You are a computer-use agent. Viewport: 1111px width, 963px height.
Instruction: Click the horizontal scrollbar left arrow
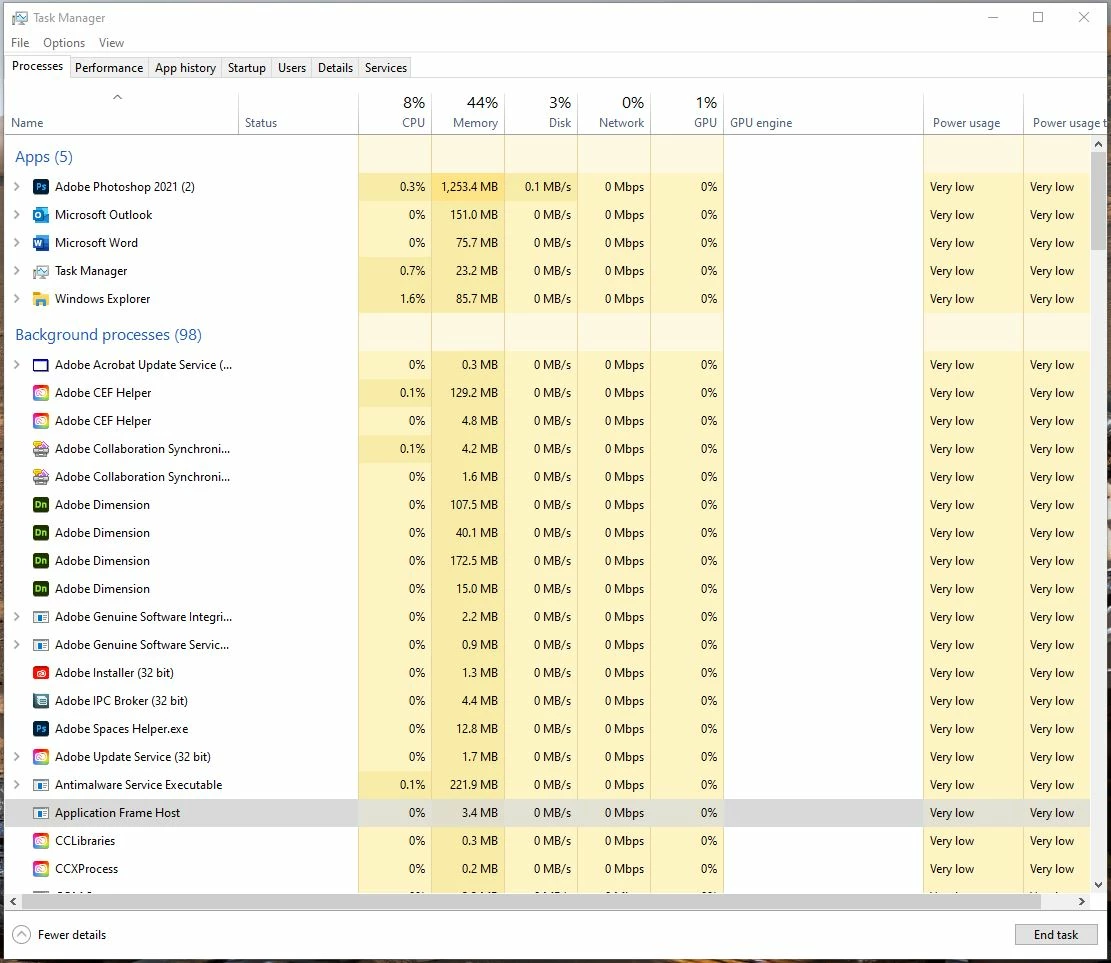(13, 902)
